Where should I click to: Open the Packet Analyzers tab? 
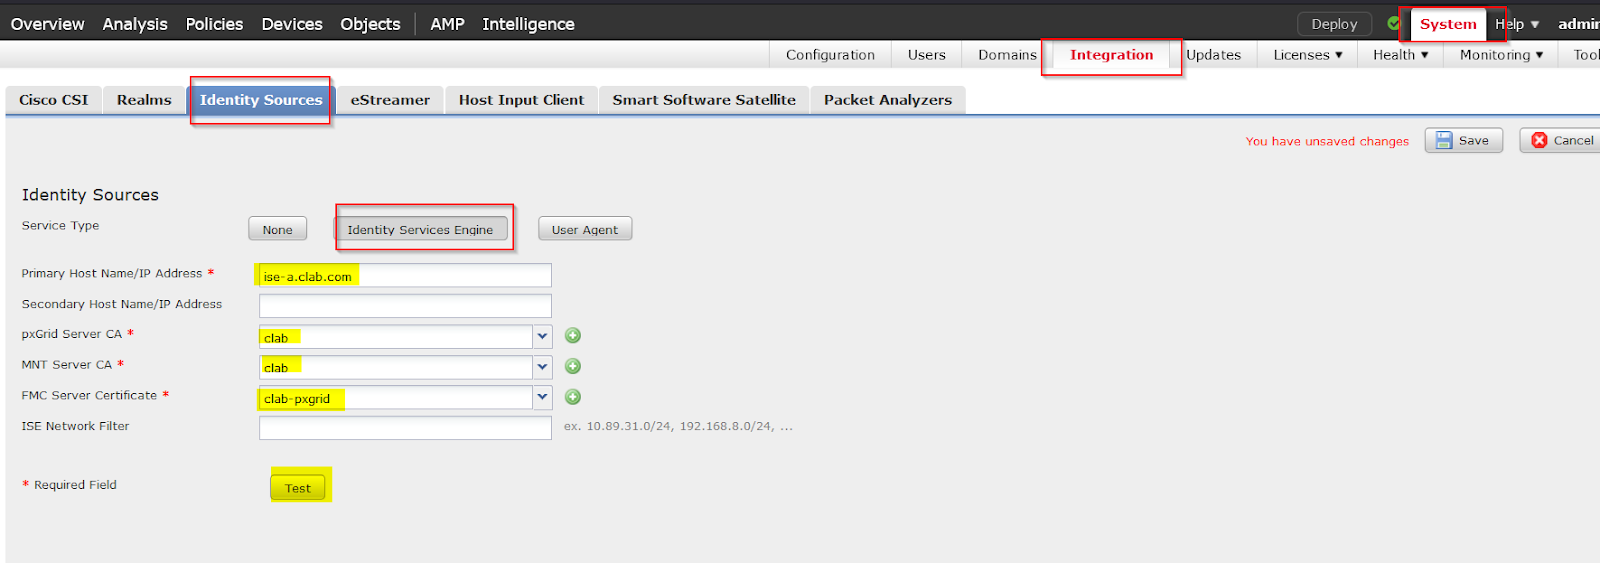888,100
